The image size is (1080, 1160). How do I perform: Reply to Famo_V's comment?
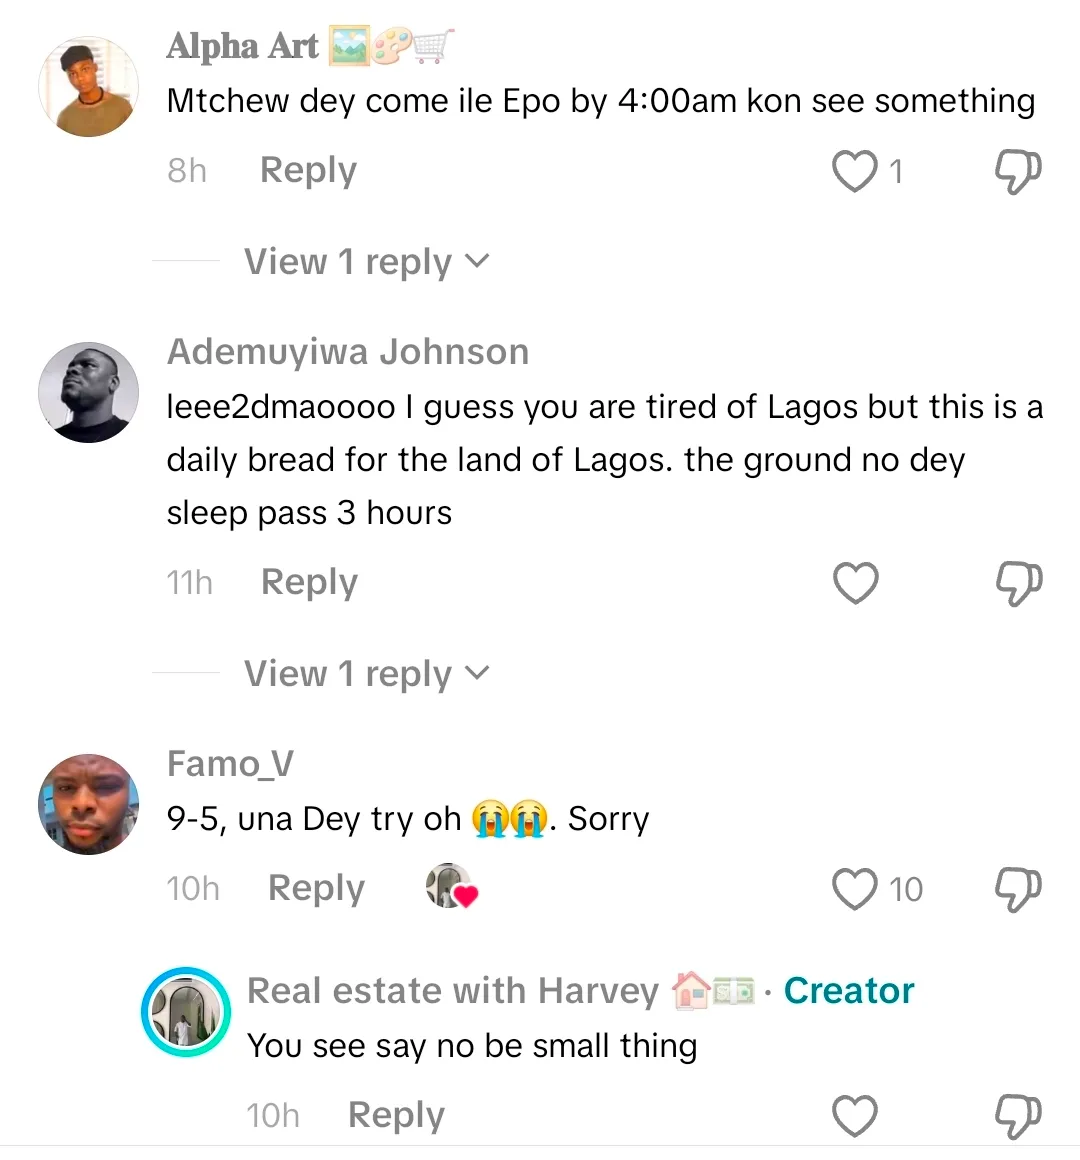pos(316,888)
